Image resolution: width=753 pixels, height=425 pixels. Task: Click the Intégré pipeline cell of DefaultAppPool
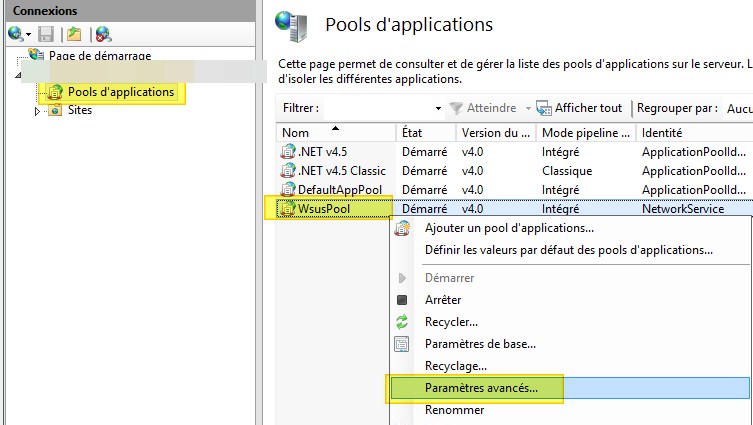click(x=560, y=190)
